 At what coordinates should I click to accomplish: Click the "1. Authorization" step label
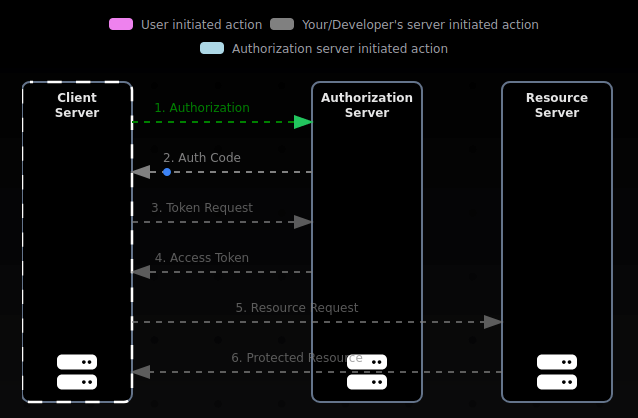[x=202, y=107]
